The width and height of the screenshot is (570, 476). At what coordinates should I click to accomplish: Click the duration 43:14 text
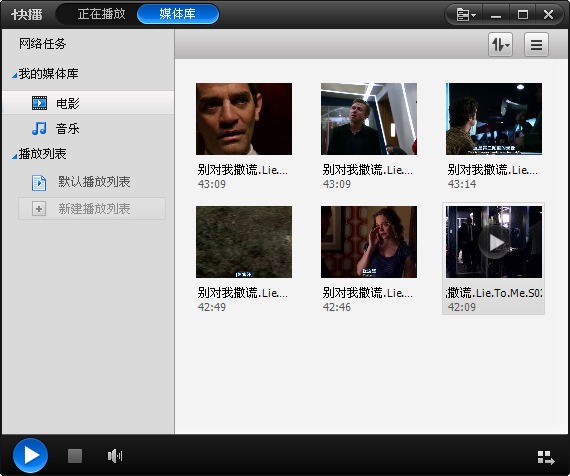click(462, 184)
